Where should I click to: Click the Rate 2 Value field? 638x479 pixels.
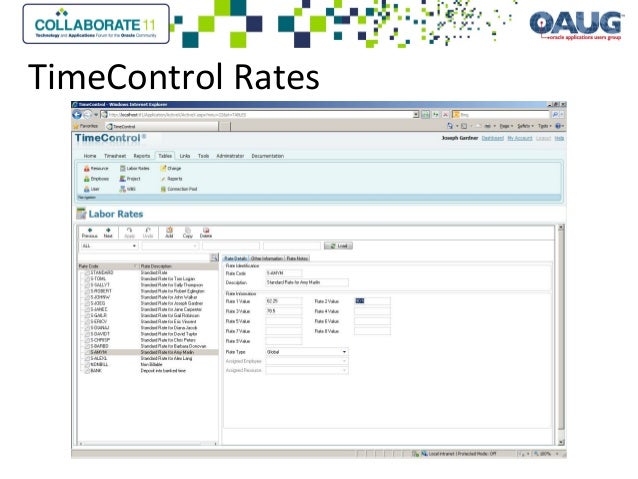pyautogui.click(x=372, y=301)
